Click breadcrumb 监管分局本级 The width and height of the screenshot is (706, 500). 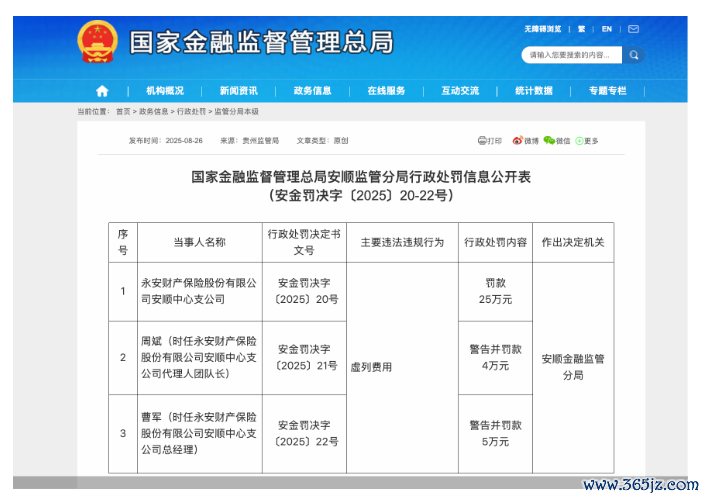[x=236, y=111]
